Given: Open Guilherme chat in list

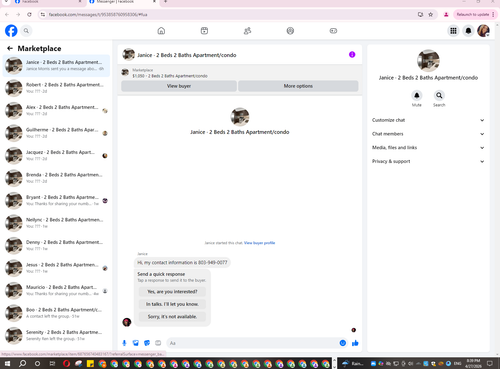Looking at the screenshot, I should (x=56, y=133).
